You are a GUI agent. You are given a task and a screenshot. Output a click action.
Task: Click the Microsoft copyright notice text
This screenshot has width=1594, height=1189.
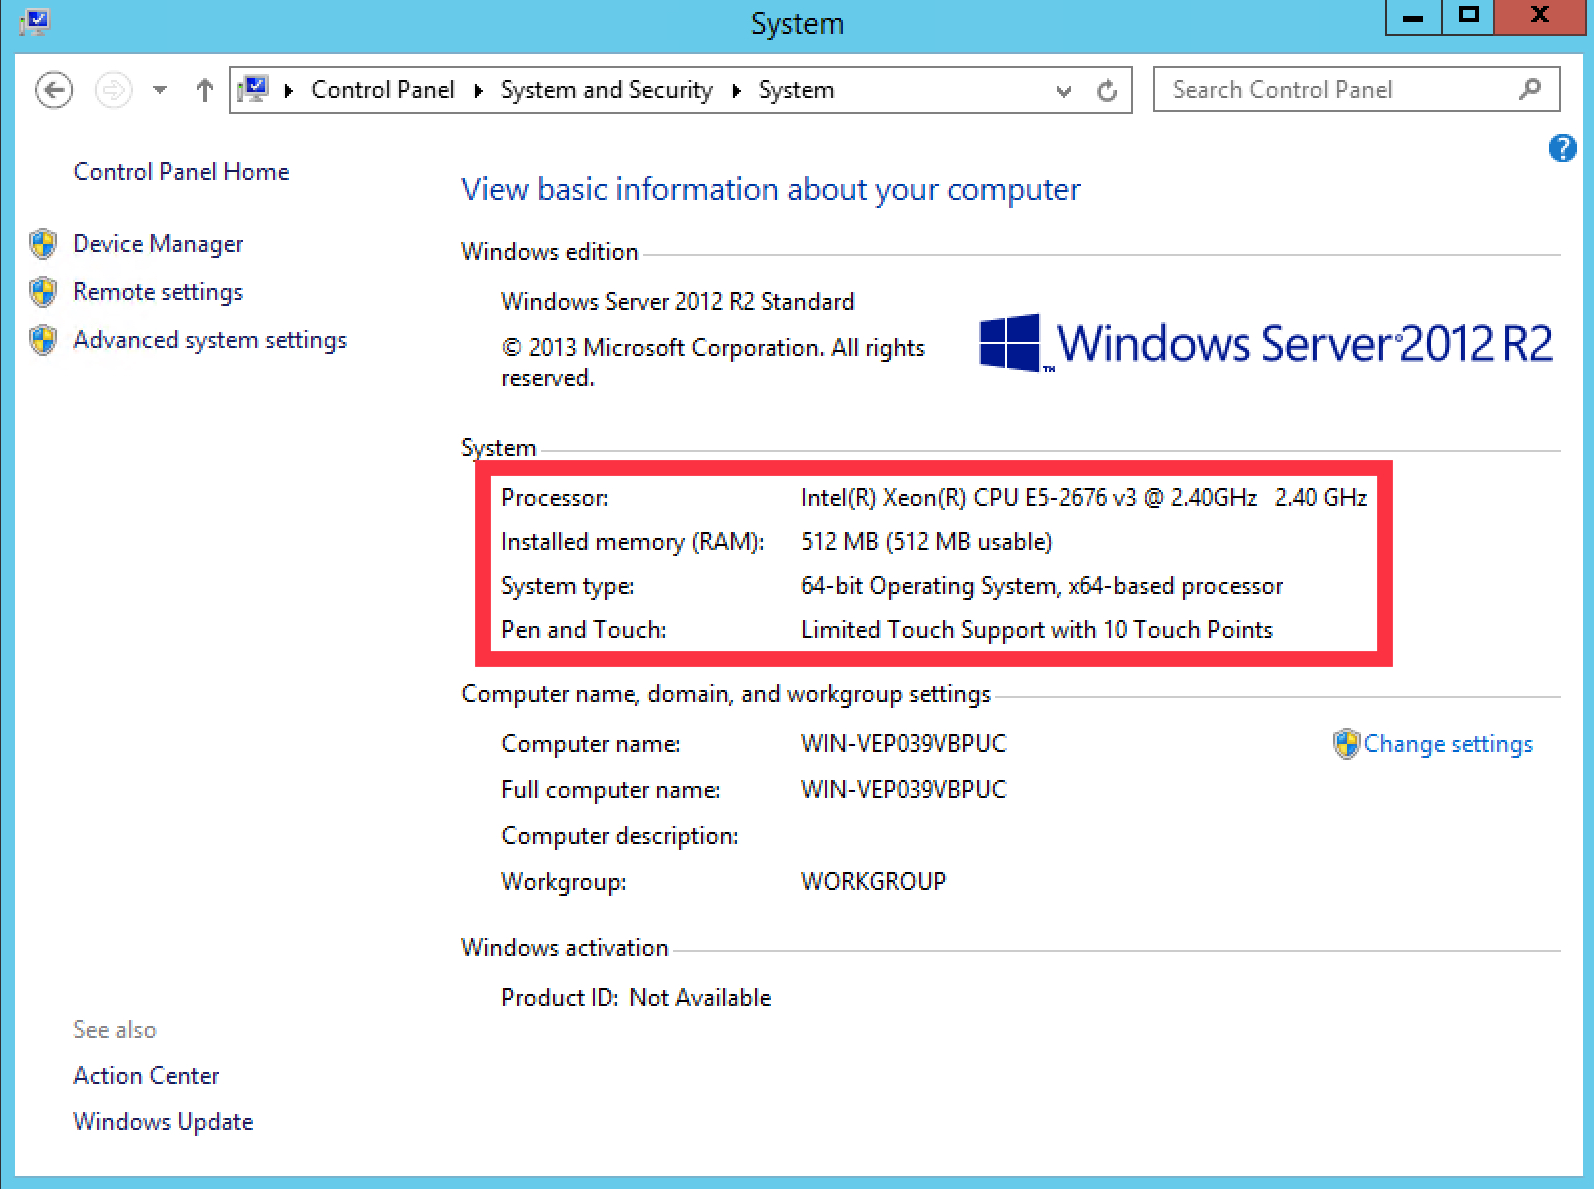[713, 363]
